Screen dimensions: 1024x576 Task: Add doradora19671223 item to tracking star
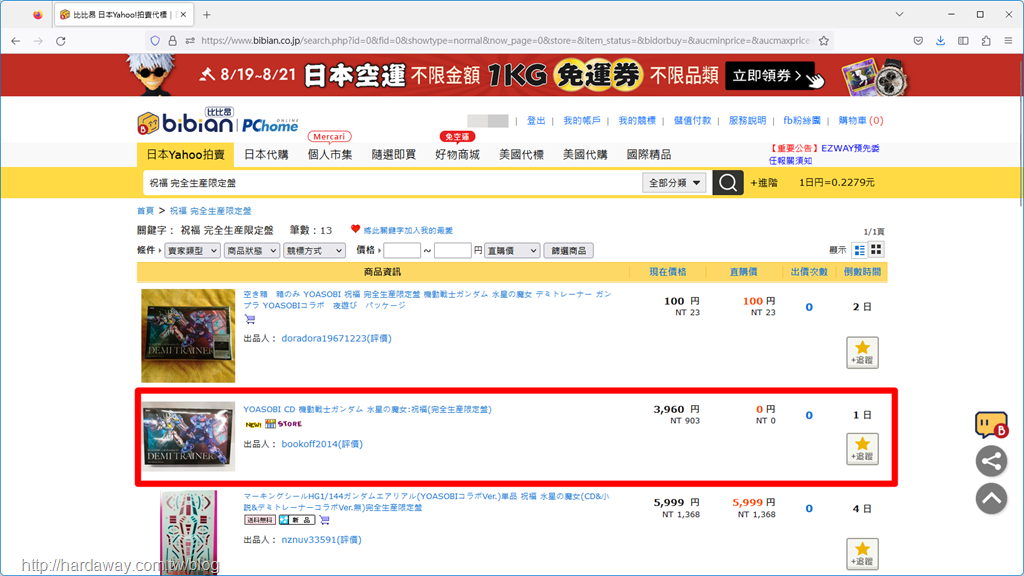point(862,353)
